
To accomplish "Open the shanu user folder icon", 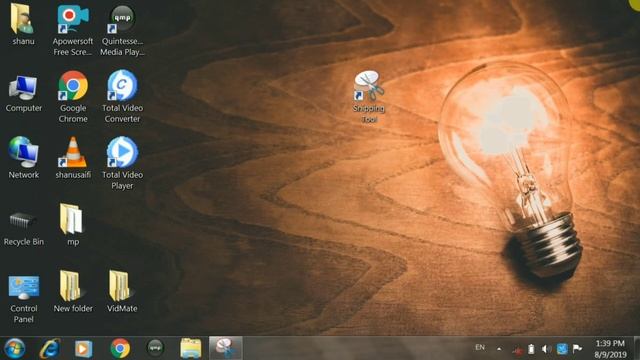I will point(23,24).
